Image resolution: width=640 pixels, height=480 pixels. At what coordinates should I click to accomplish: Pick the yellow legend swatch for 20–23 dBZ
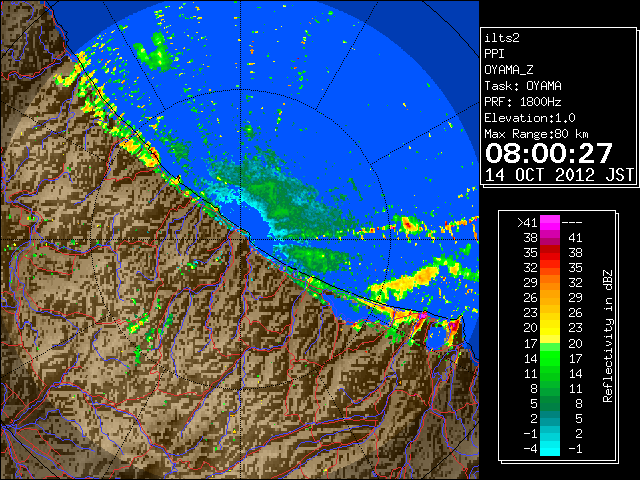tap(550, 328)
